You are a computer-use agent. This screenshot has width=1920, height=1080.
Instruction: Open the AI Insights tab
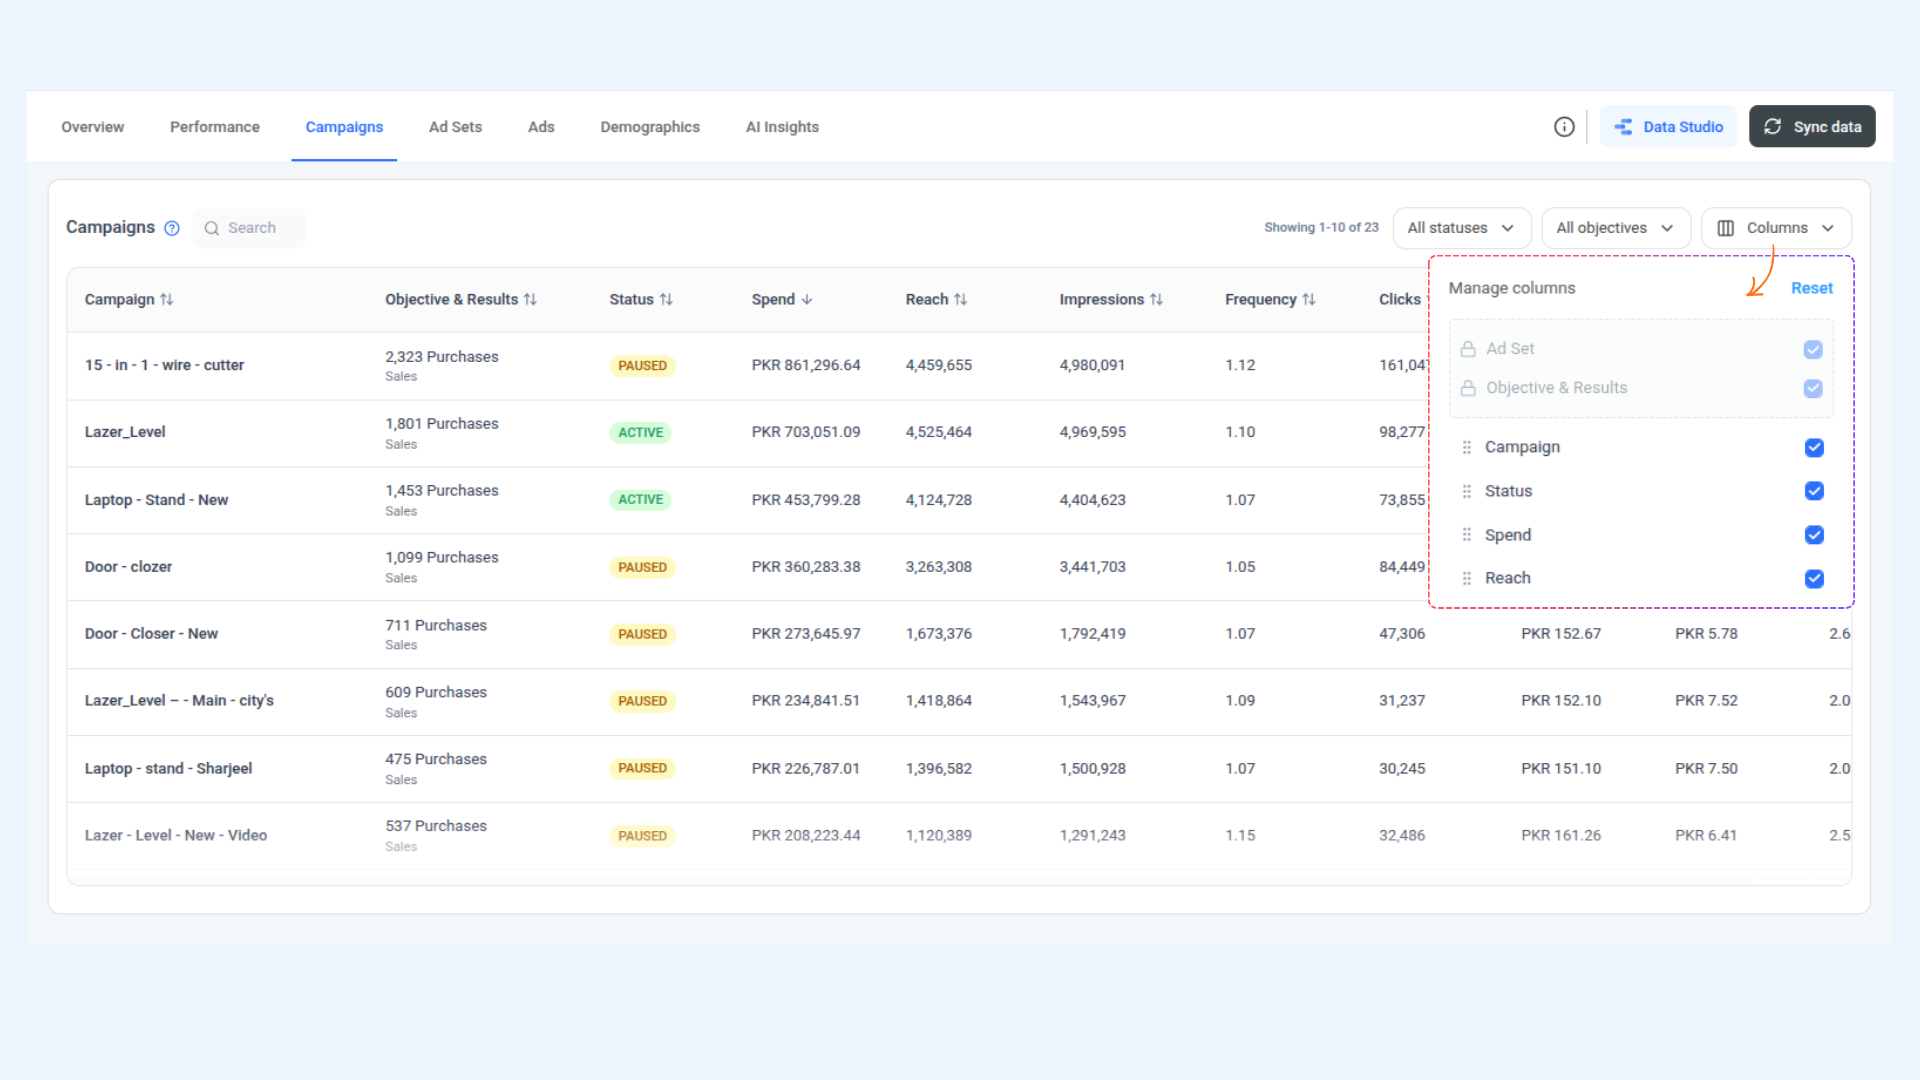point(782,127)
